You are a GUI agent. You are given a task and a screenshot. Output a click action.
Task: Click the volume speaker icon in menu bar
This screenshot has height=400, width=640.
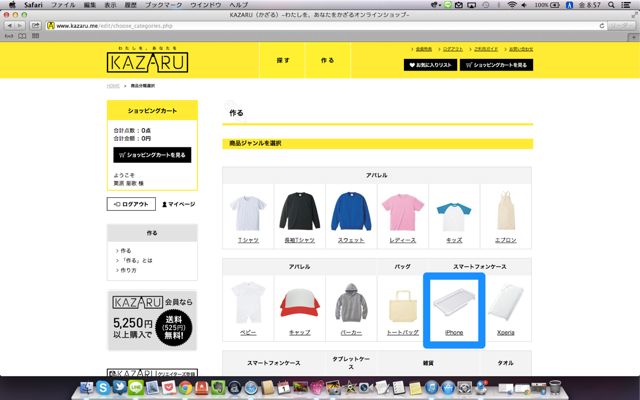tap(524, 5)
